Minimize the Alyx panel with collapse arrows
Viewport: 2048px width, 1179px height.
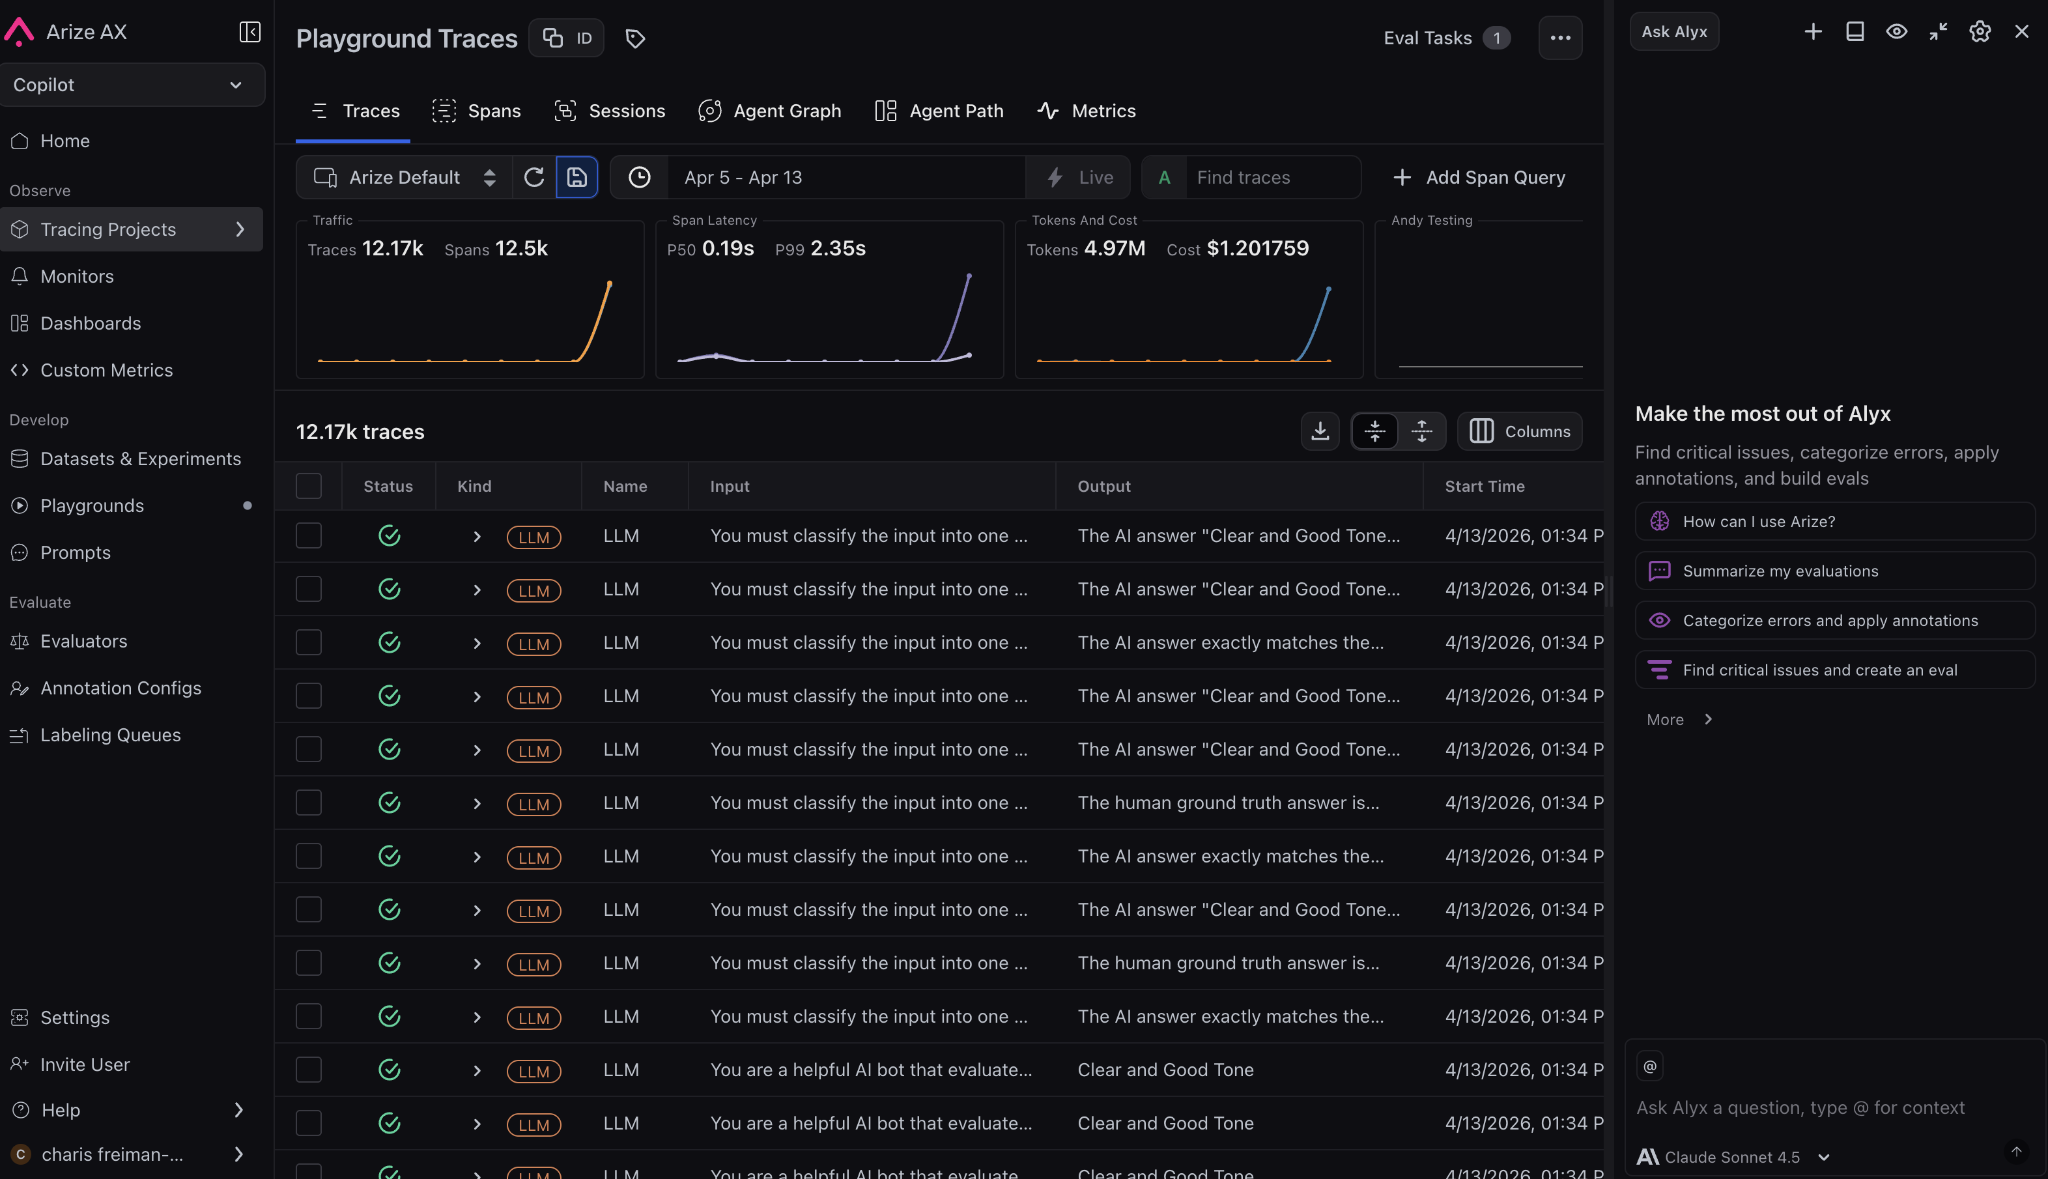[x=1938, y=32]
